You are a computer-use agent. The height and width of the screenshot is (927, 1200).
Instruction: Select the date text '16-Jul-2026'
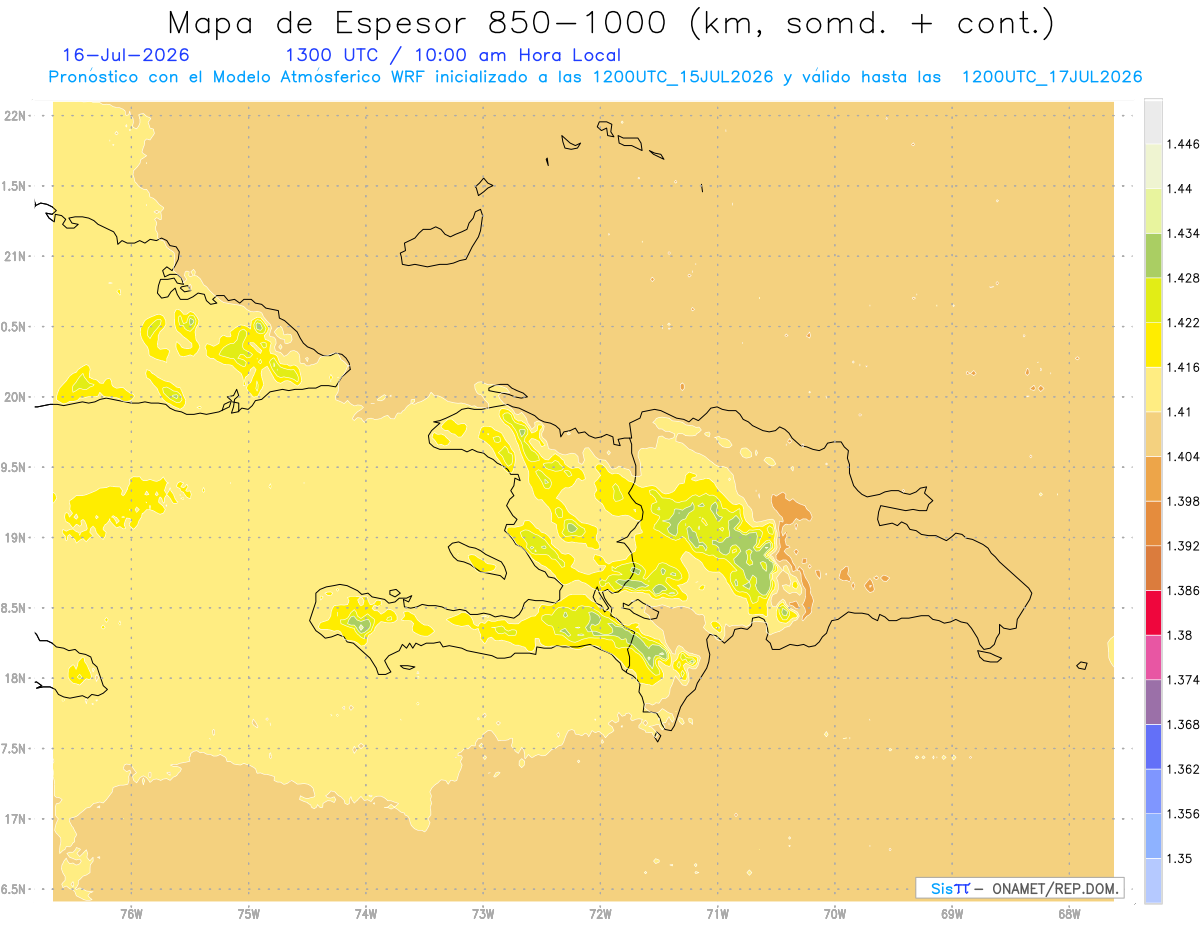[125, 55]
